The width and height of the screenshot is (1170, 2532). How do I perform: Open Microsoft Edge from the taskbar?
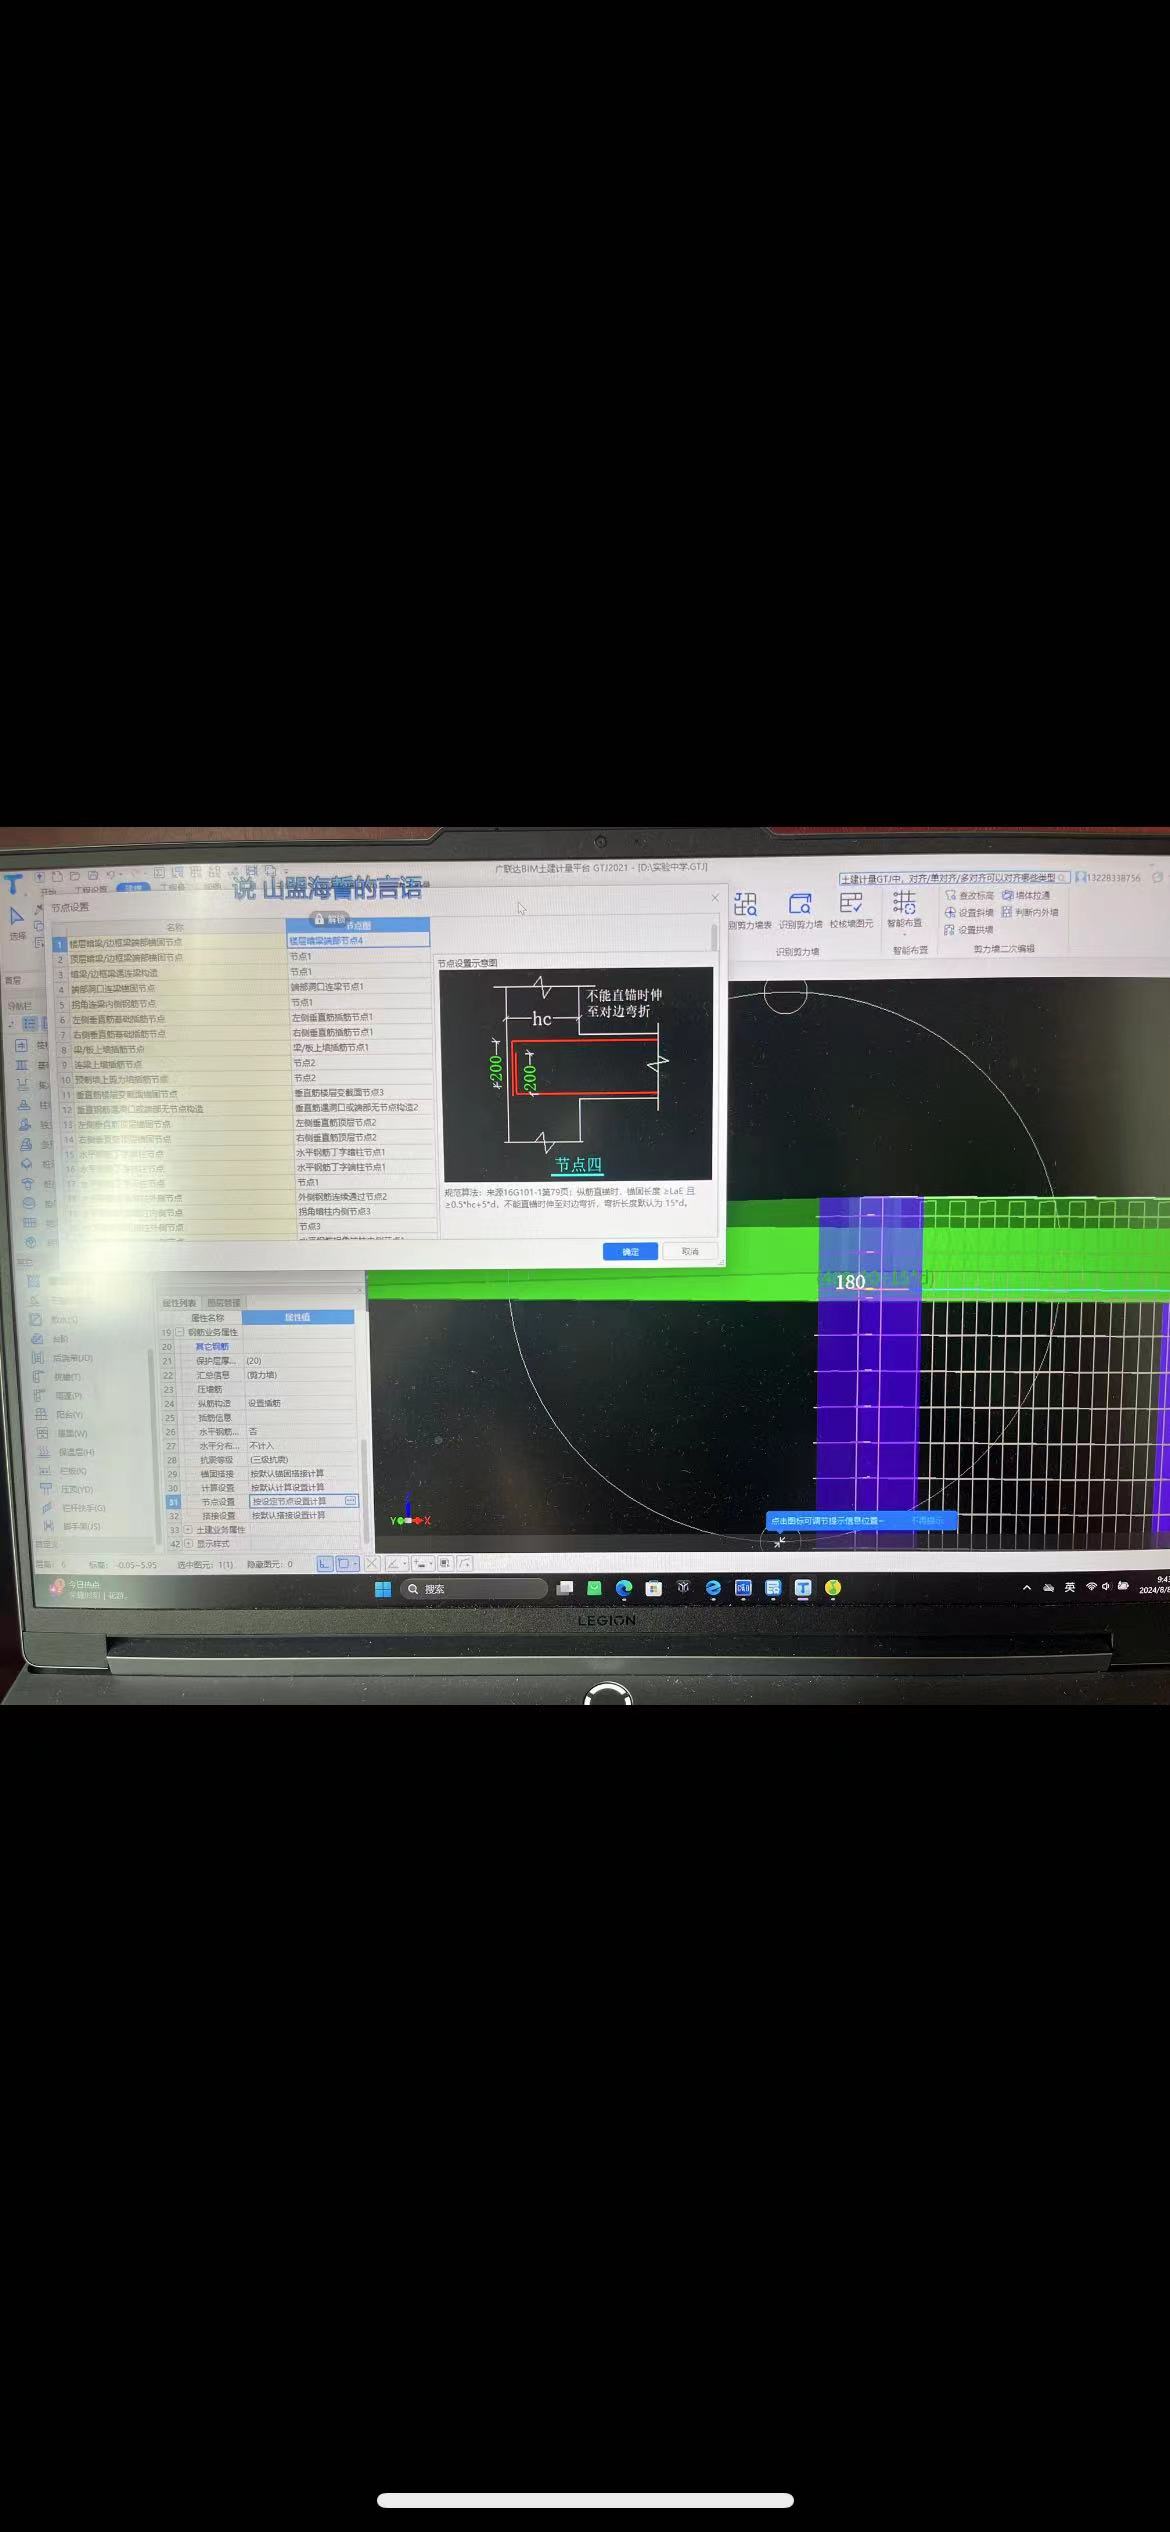point(624,1588)
